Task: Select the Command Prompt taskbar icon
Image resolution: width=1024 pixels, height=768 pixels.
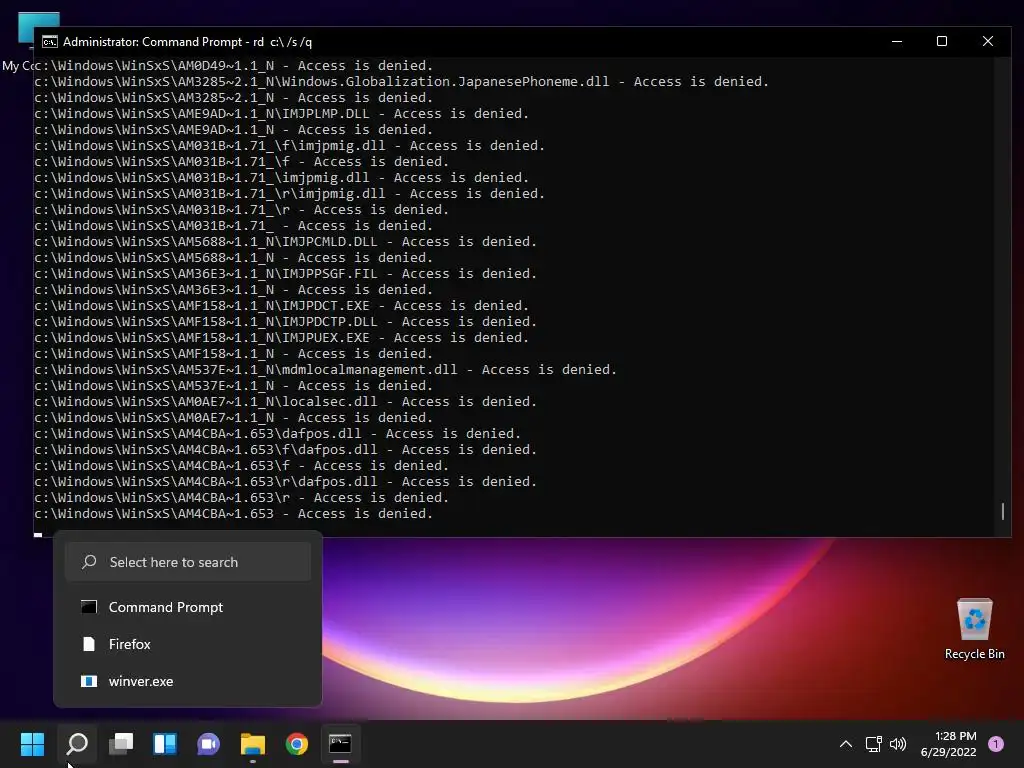Action: point(340,744)
